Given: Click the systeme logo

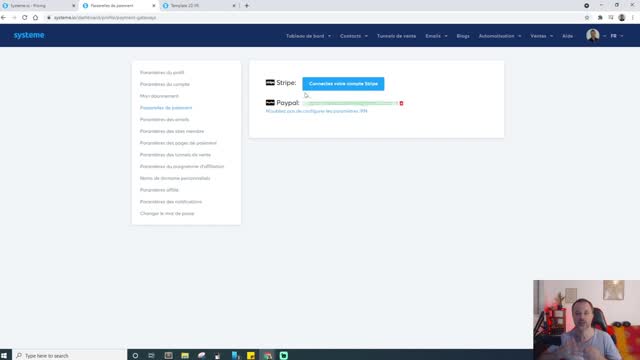Looking at the screenshot, I should [x=29, y=35].
